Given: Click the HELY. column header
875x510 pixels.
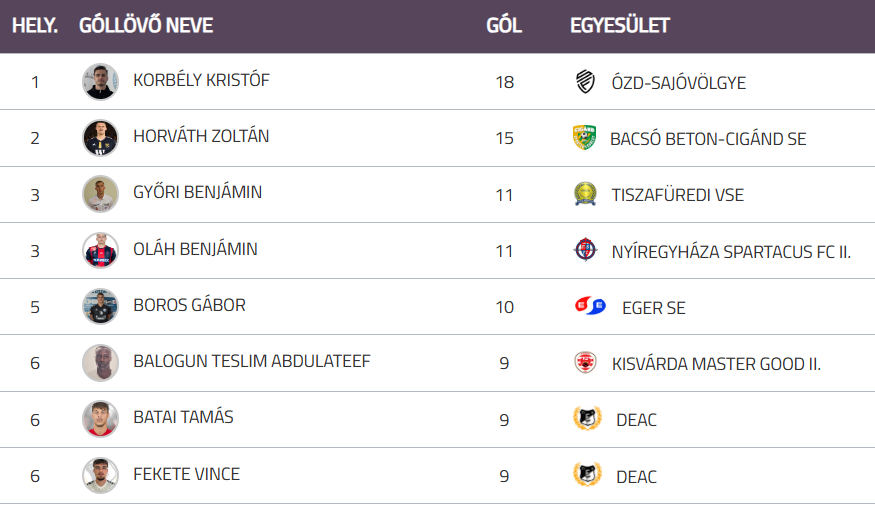Looking at the screenshot, I should pos(35,26).
